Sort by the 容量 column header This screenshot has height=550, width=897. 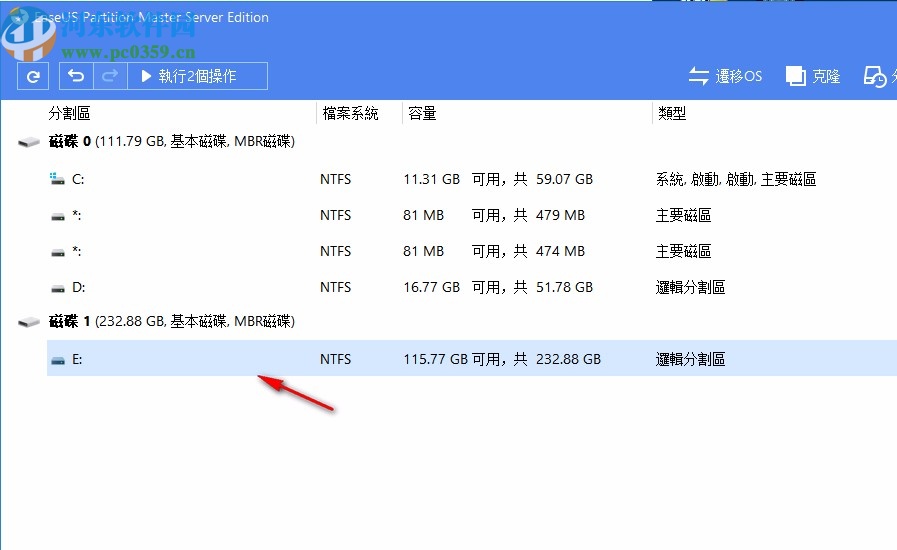click(422, 113)
